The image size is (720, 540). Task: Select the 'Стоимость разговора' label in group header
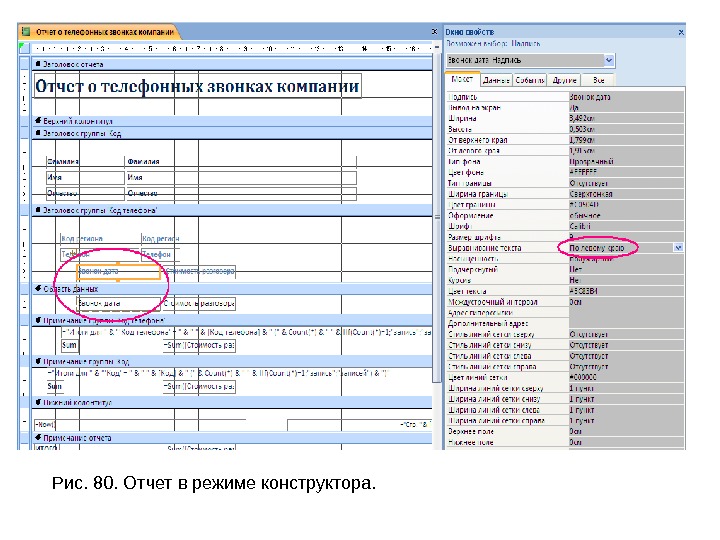[199, 271]
